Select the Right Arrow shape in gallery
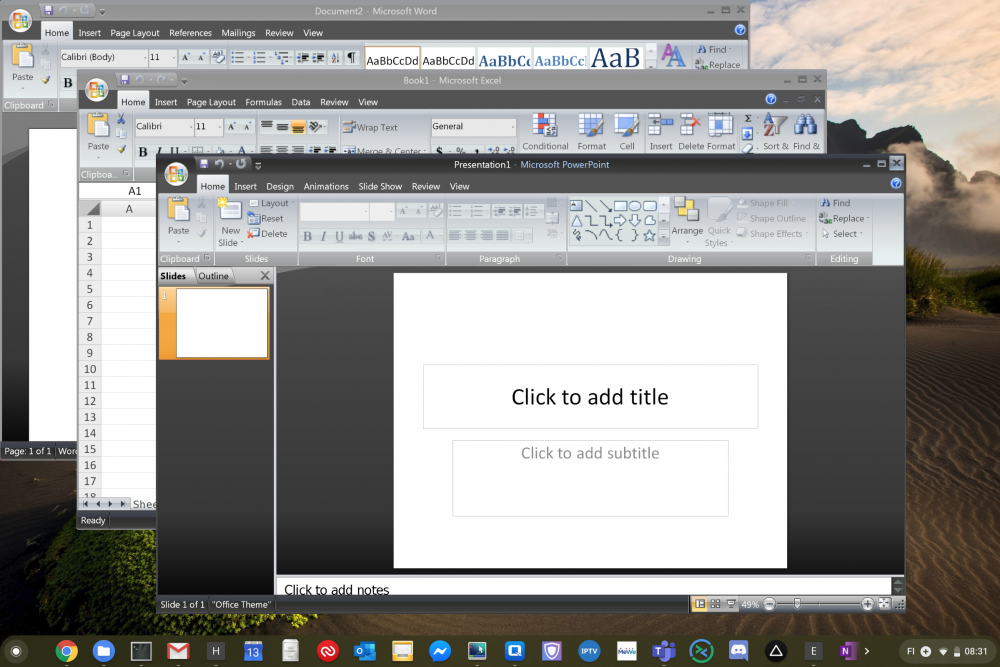Viewport: 1000px width, 667px height. pos(620,221)
